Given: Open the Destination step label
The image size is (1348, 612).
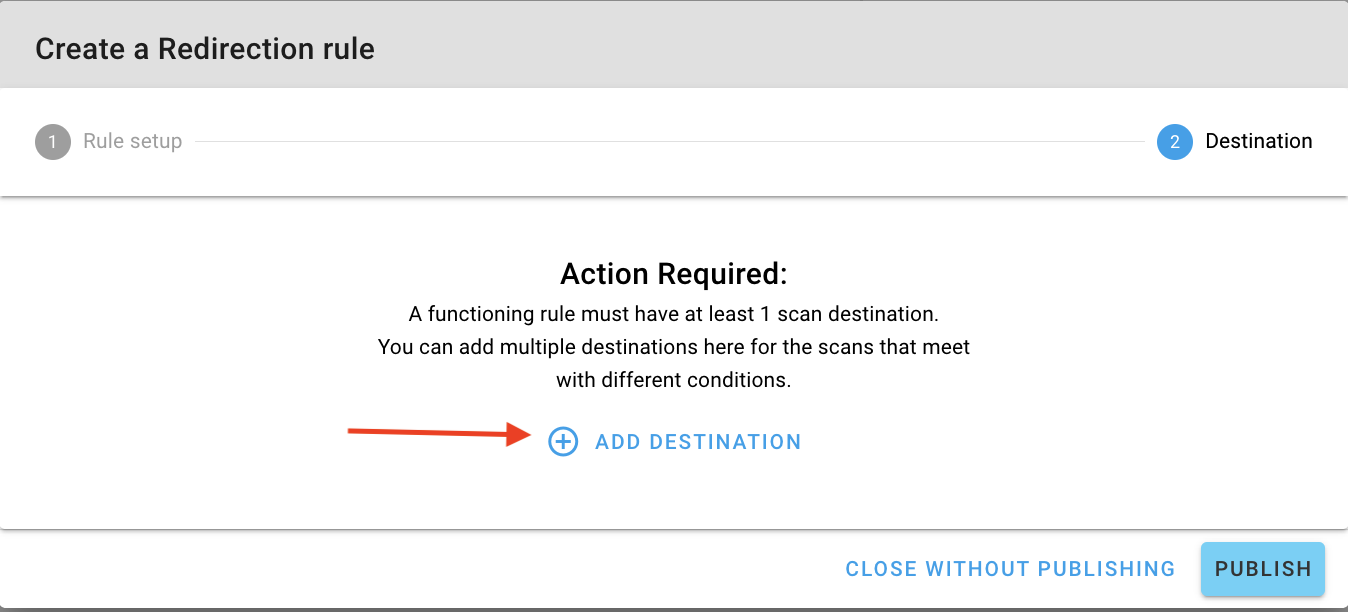Looking at the screenshot, I should tap(1258, 141).
